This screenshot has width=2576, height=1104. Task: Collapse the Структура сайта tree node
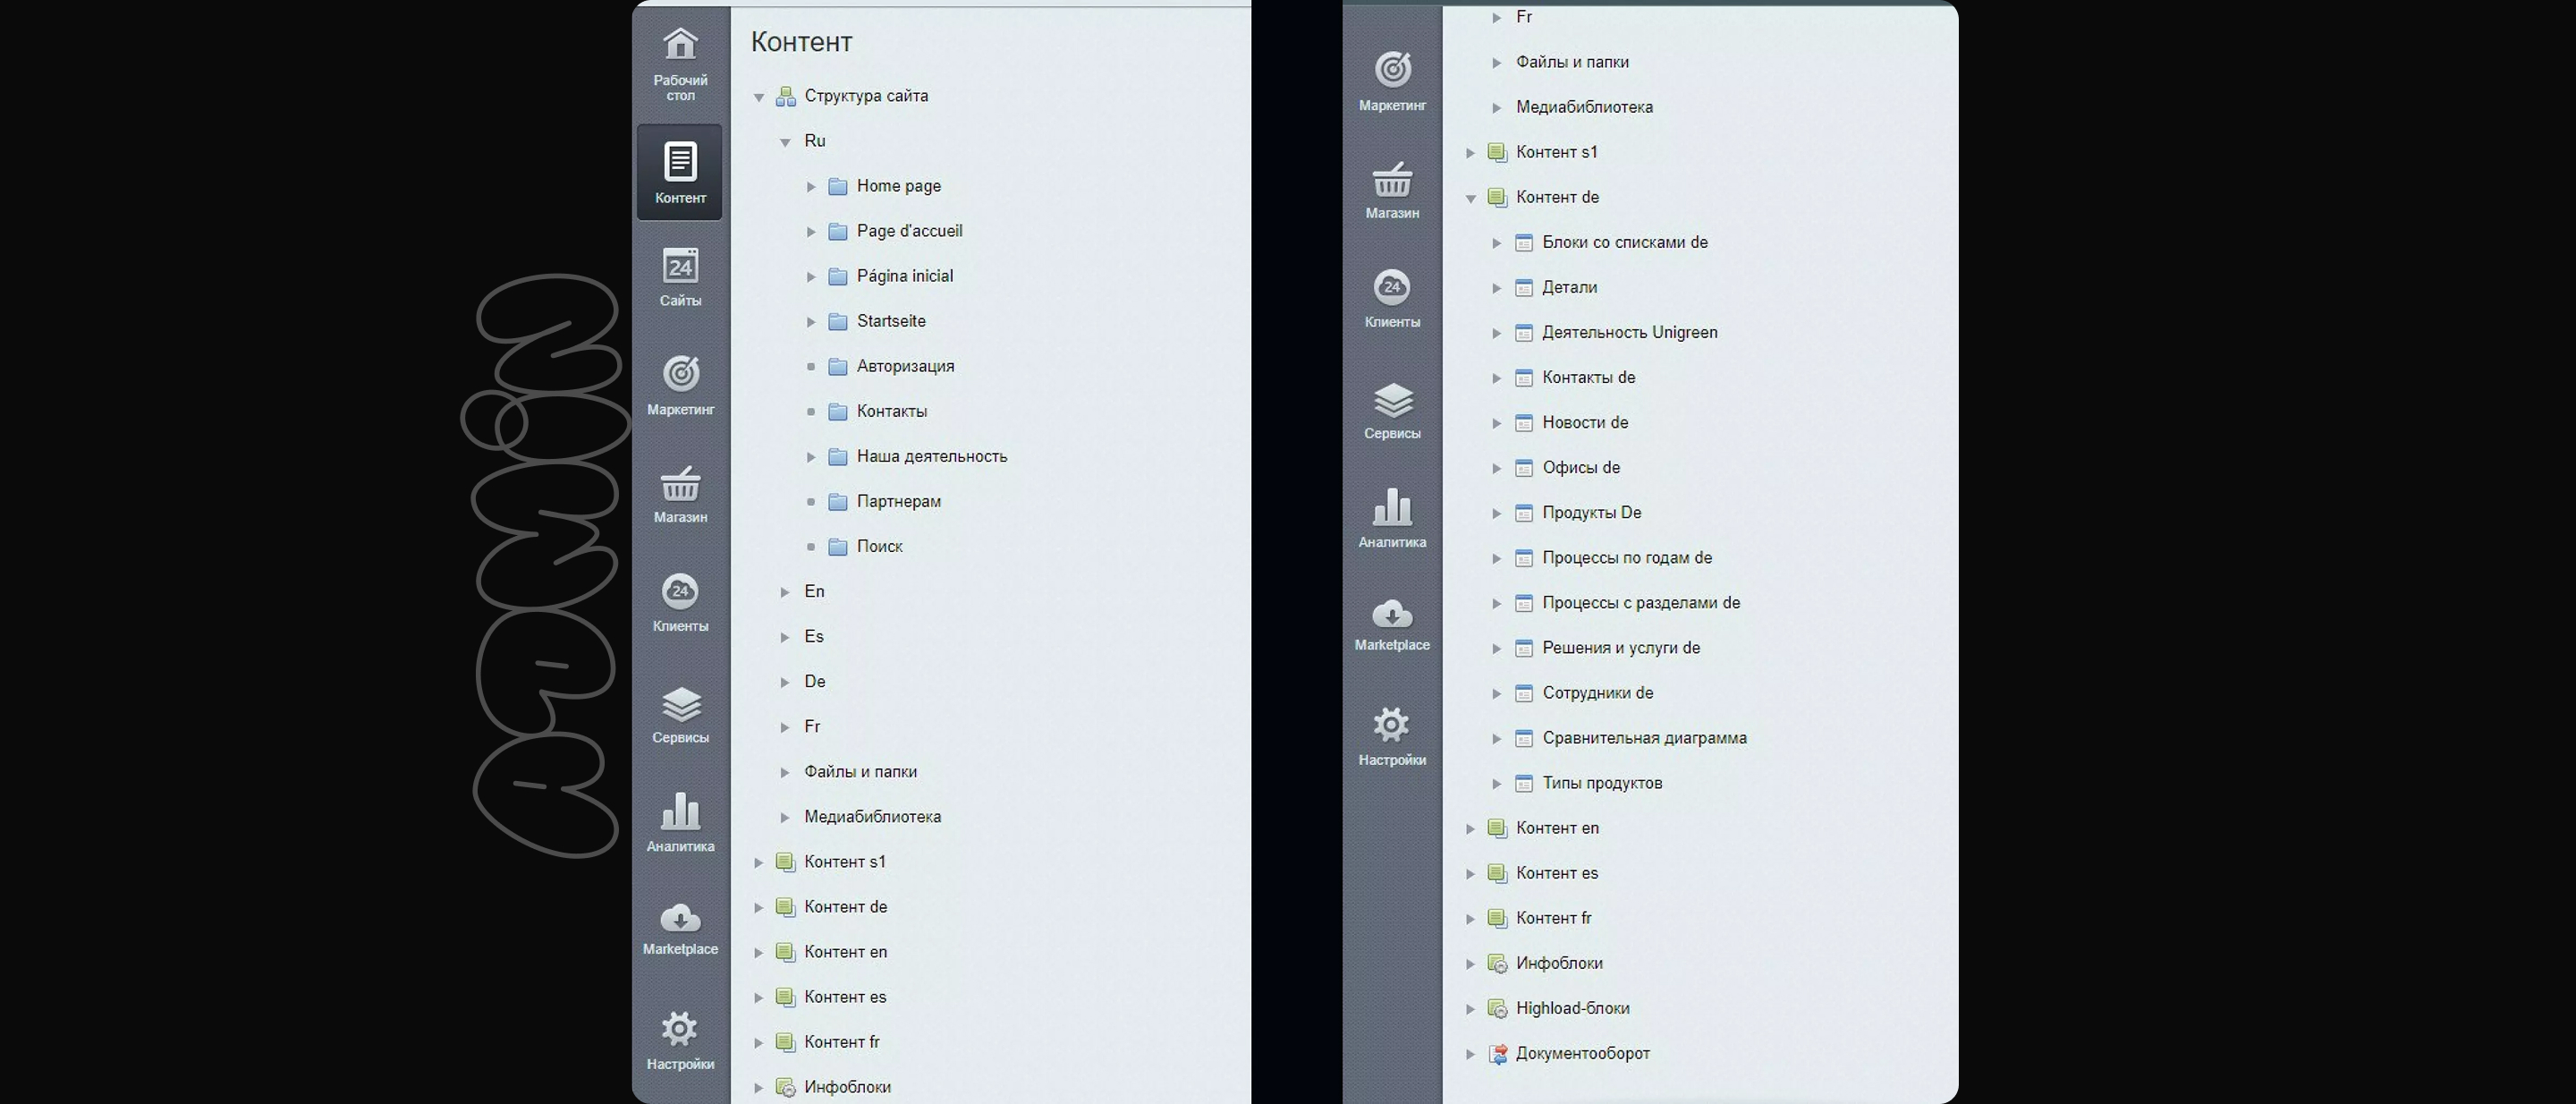(759, 97)
